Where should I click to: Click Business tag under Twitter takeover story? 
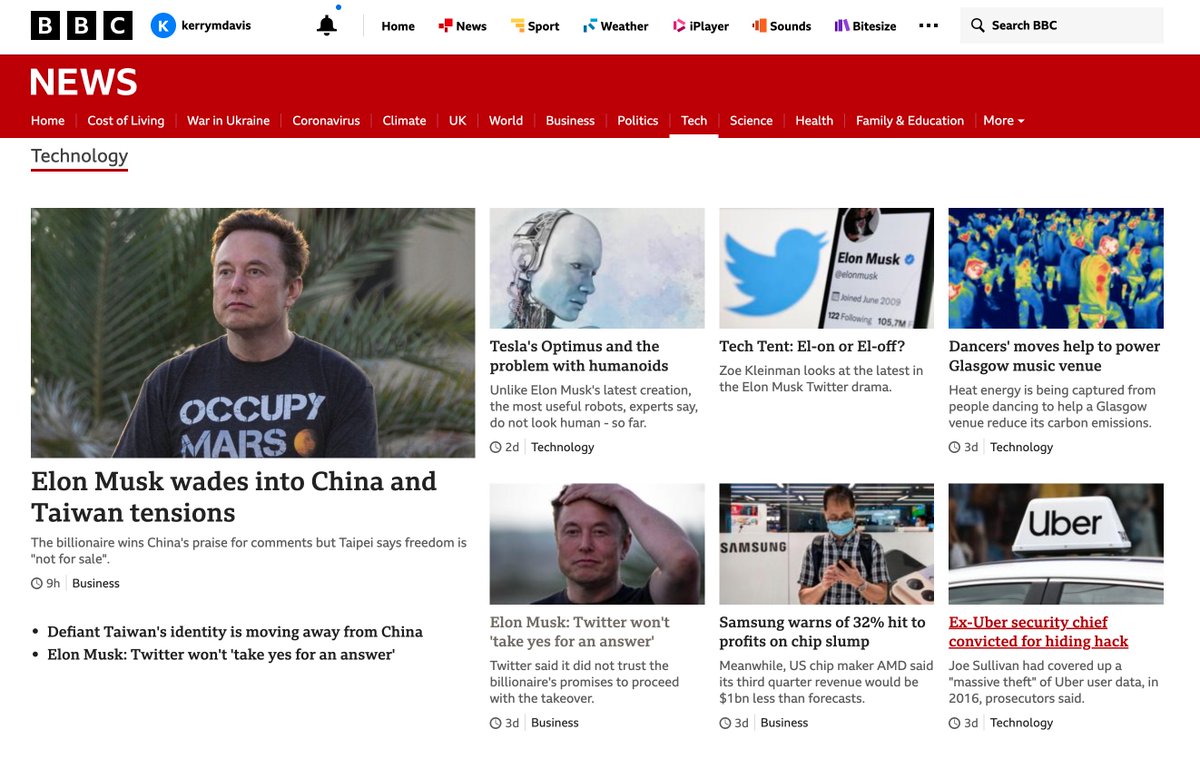(555, 723)
